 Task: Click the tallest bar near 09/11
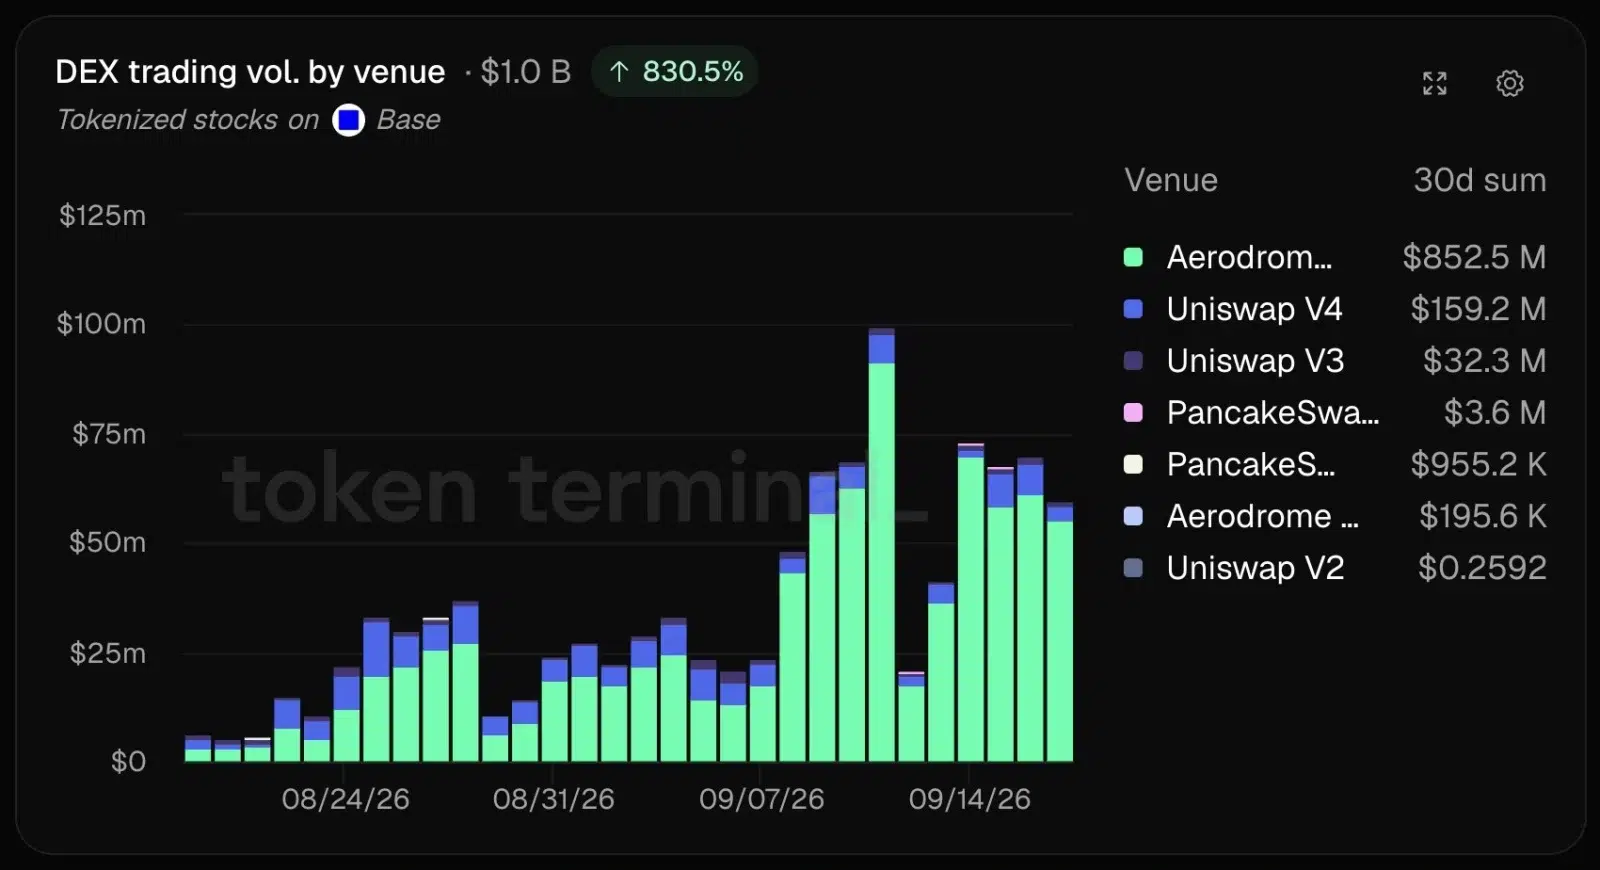click(881, 545)
